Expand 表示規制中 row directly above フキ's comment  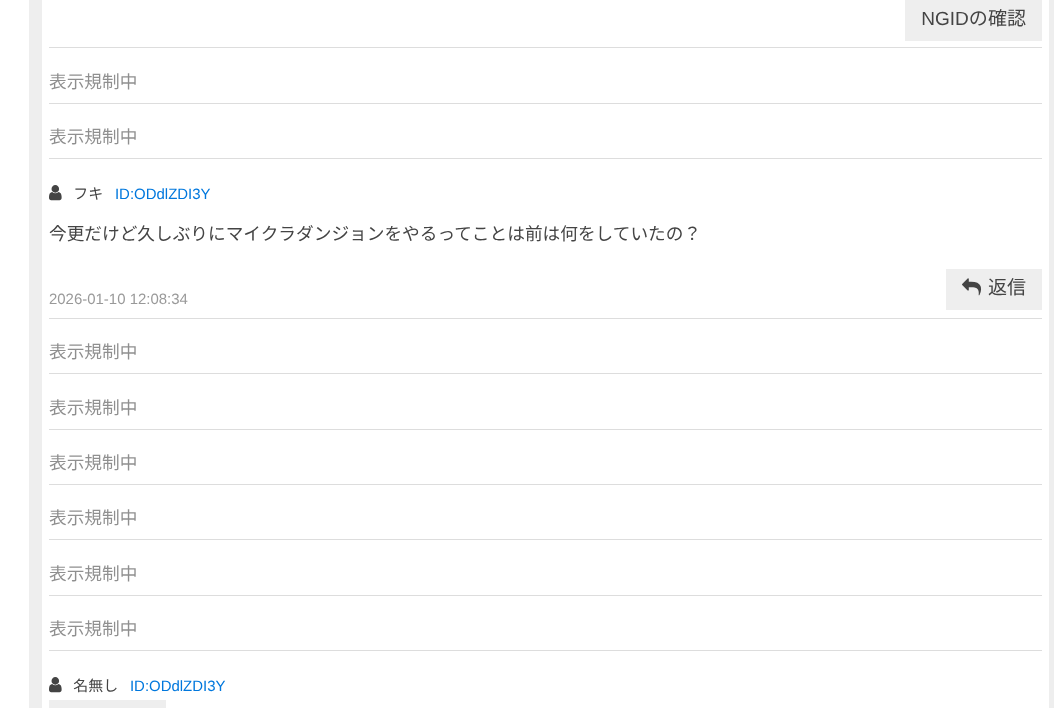(93, 137)
